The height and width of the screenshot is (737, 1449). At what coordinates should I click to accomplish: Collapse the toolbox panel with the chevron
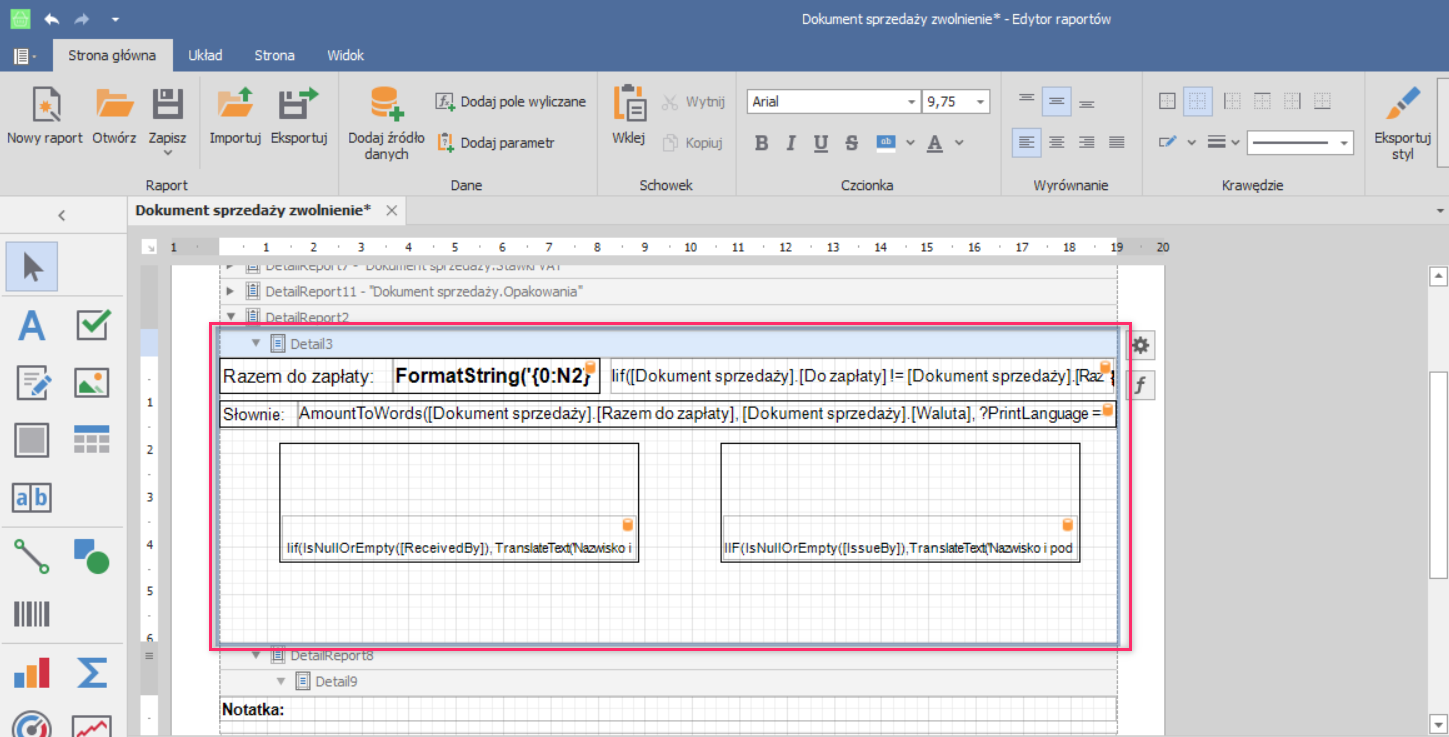62,215
